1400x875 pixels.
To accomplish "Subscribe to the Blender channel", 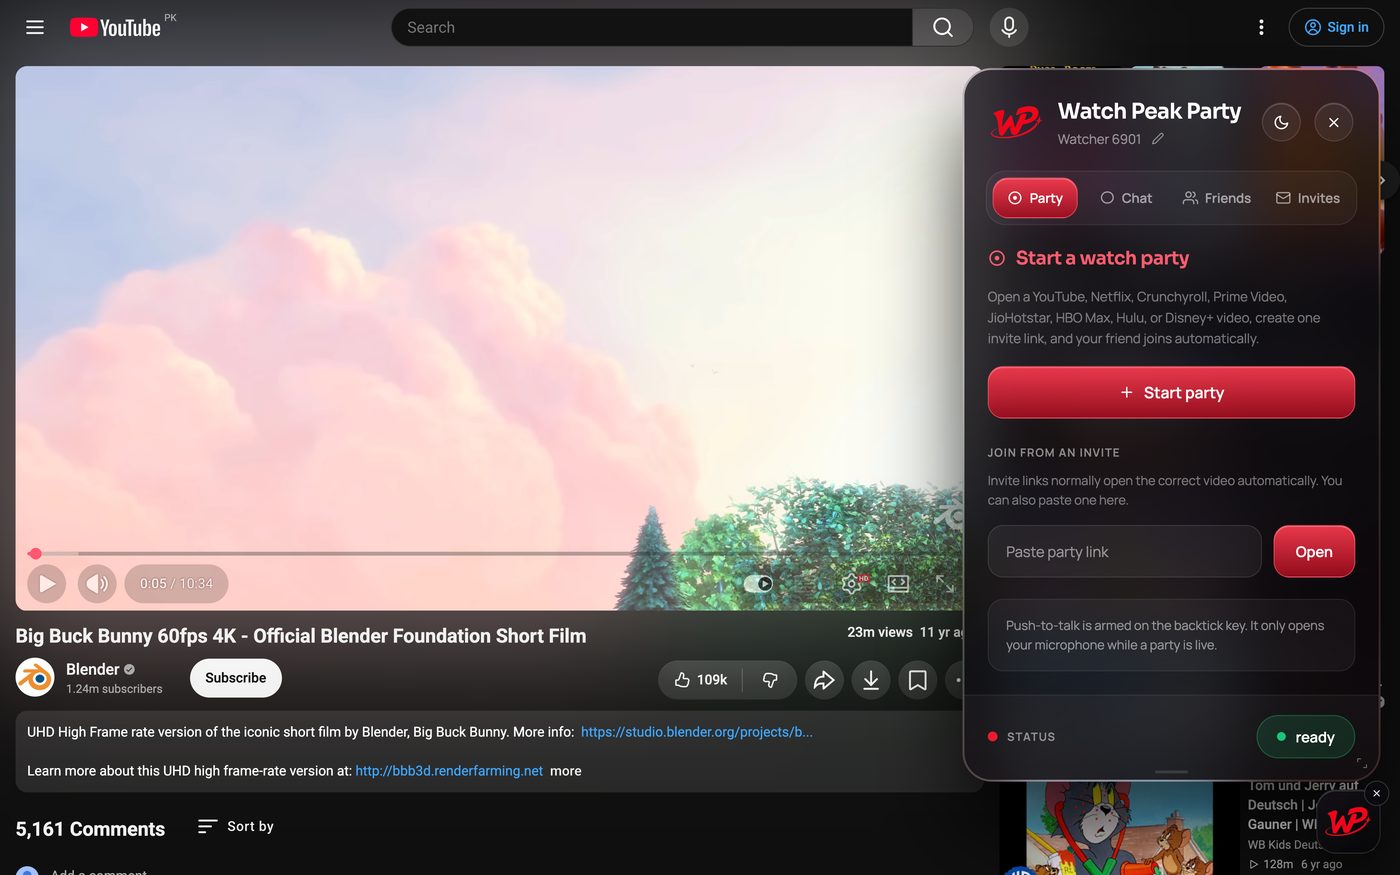I will 236,678.
